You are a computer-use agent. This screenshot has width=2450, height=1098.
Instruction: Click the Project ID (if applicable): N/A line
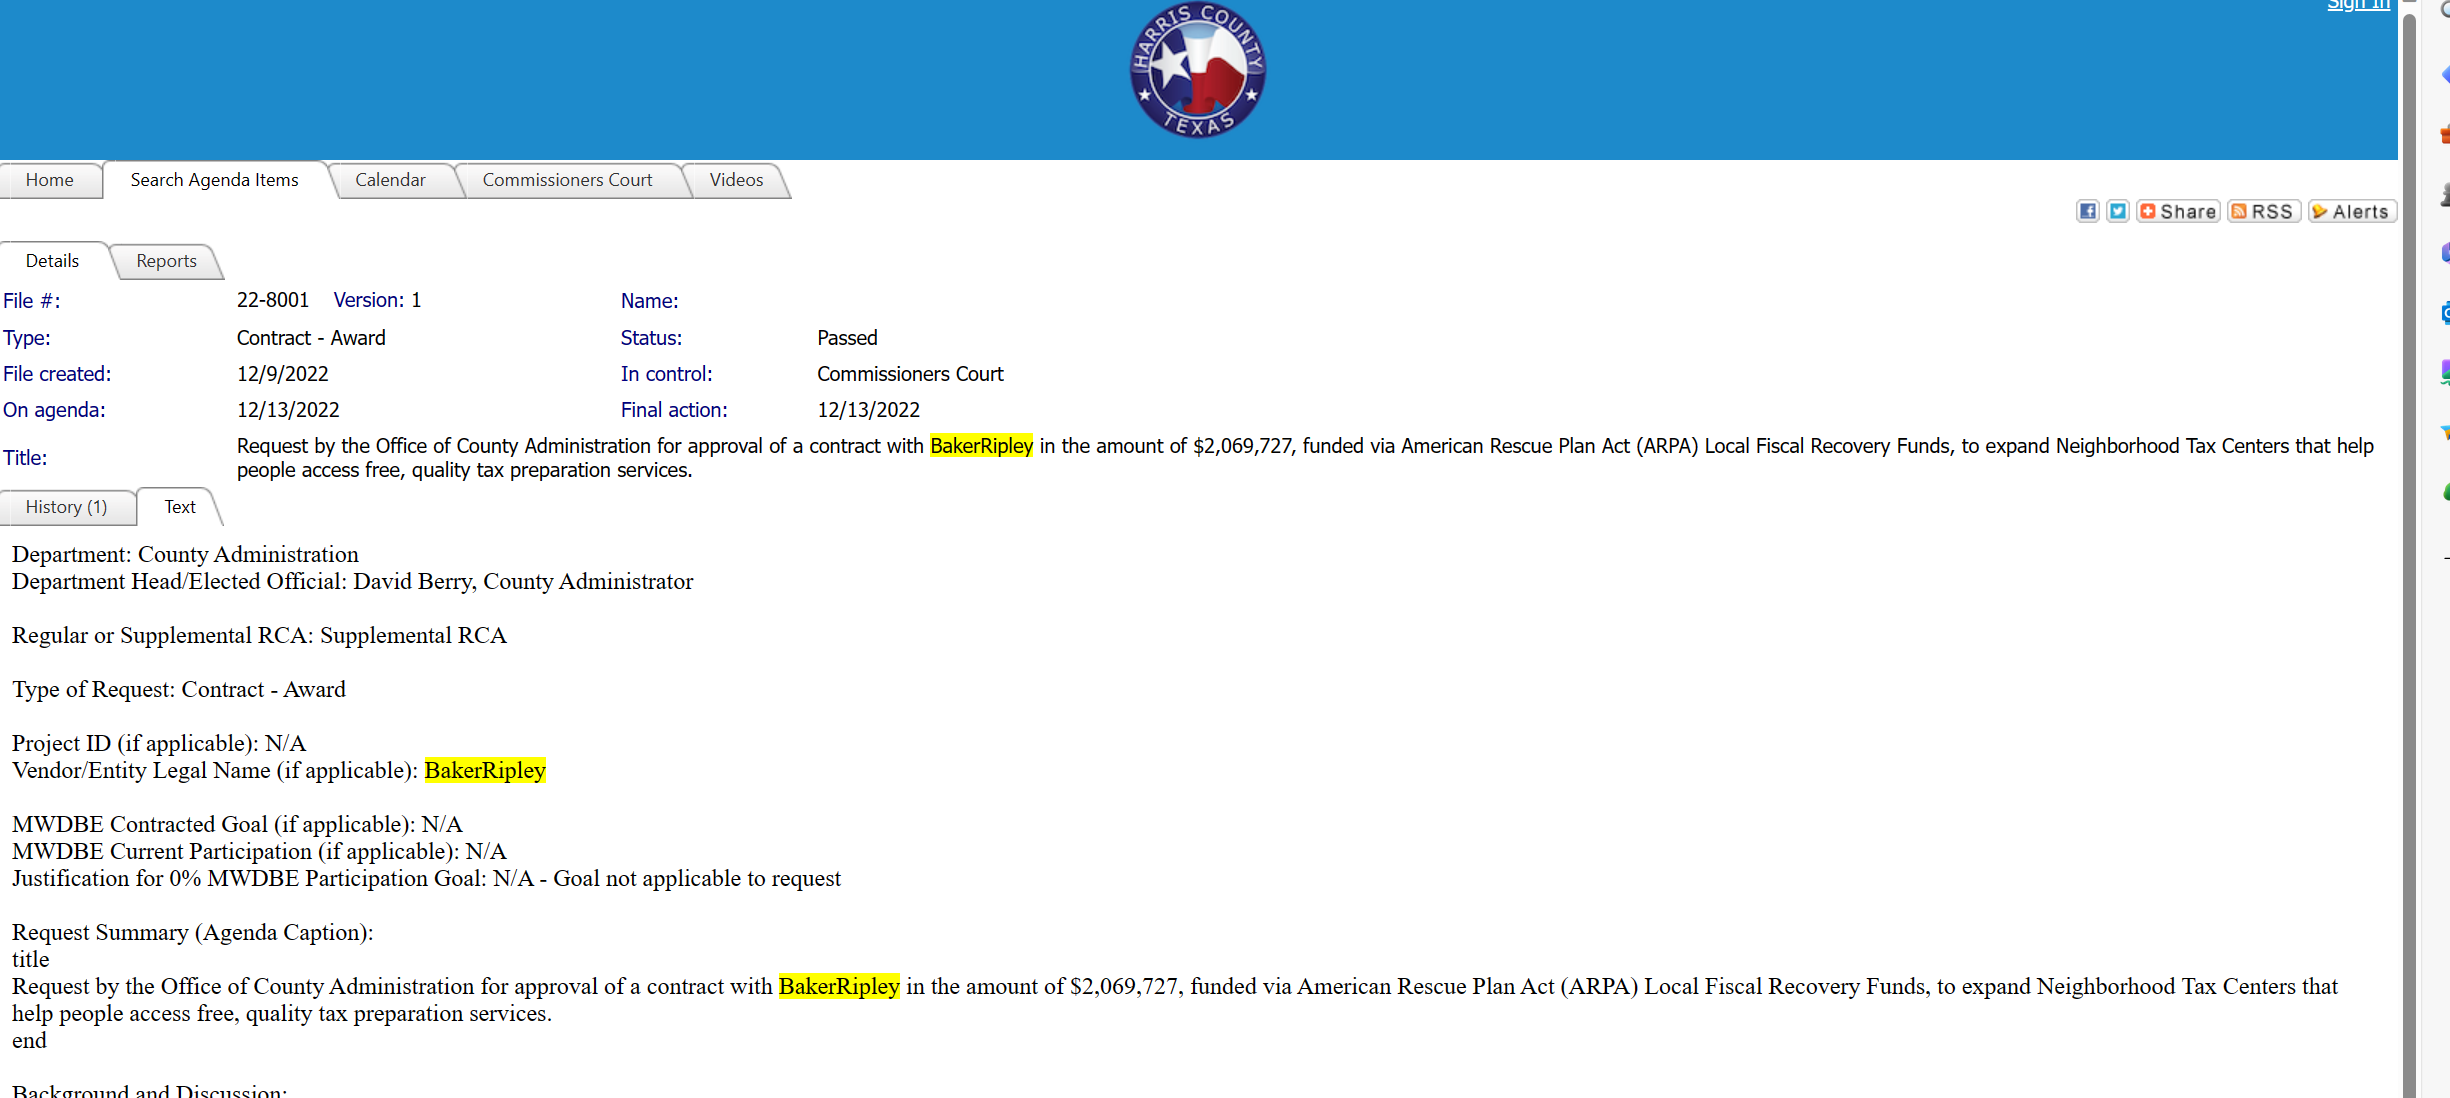pyautogui.click(x=159, y=744)
